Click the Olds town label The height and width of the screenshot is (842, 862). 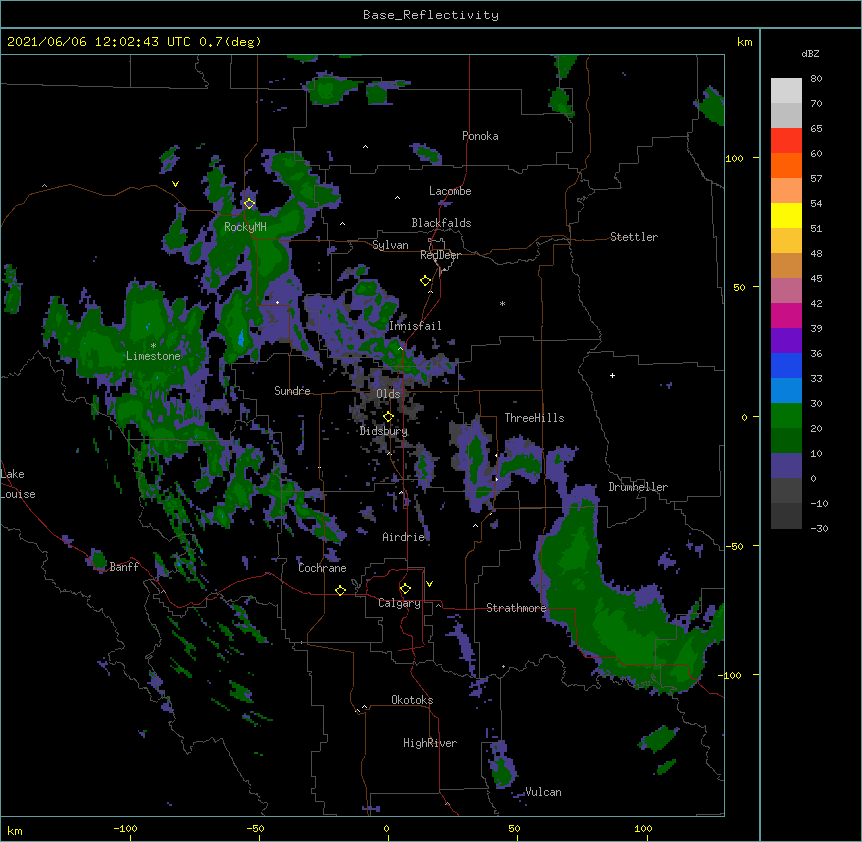[x=388, y=394]
